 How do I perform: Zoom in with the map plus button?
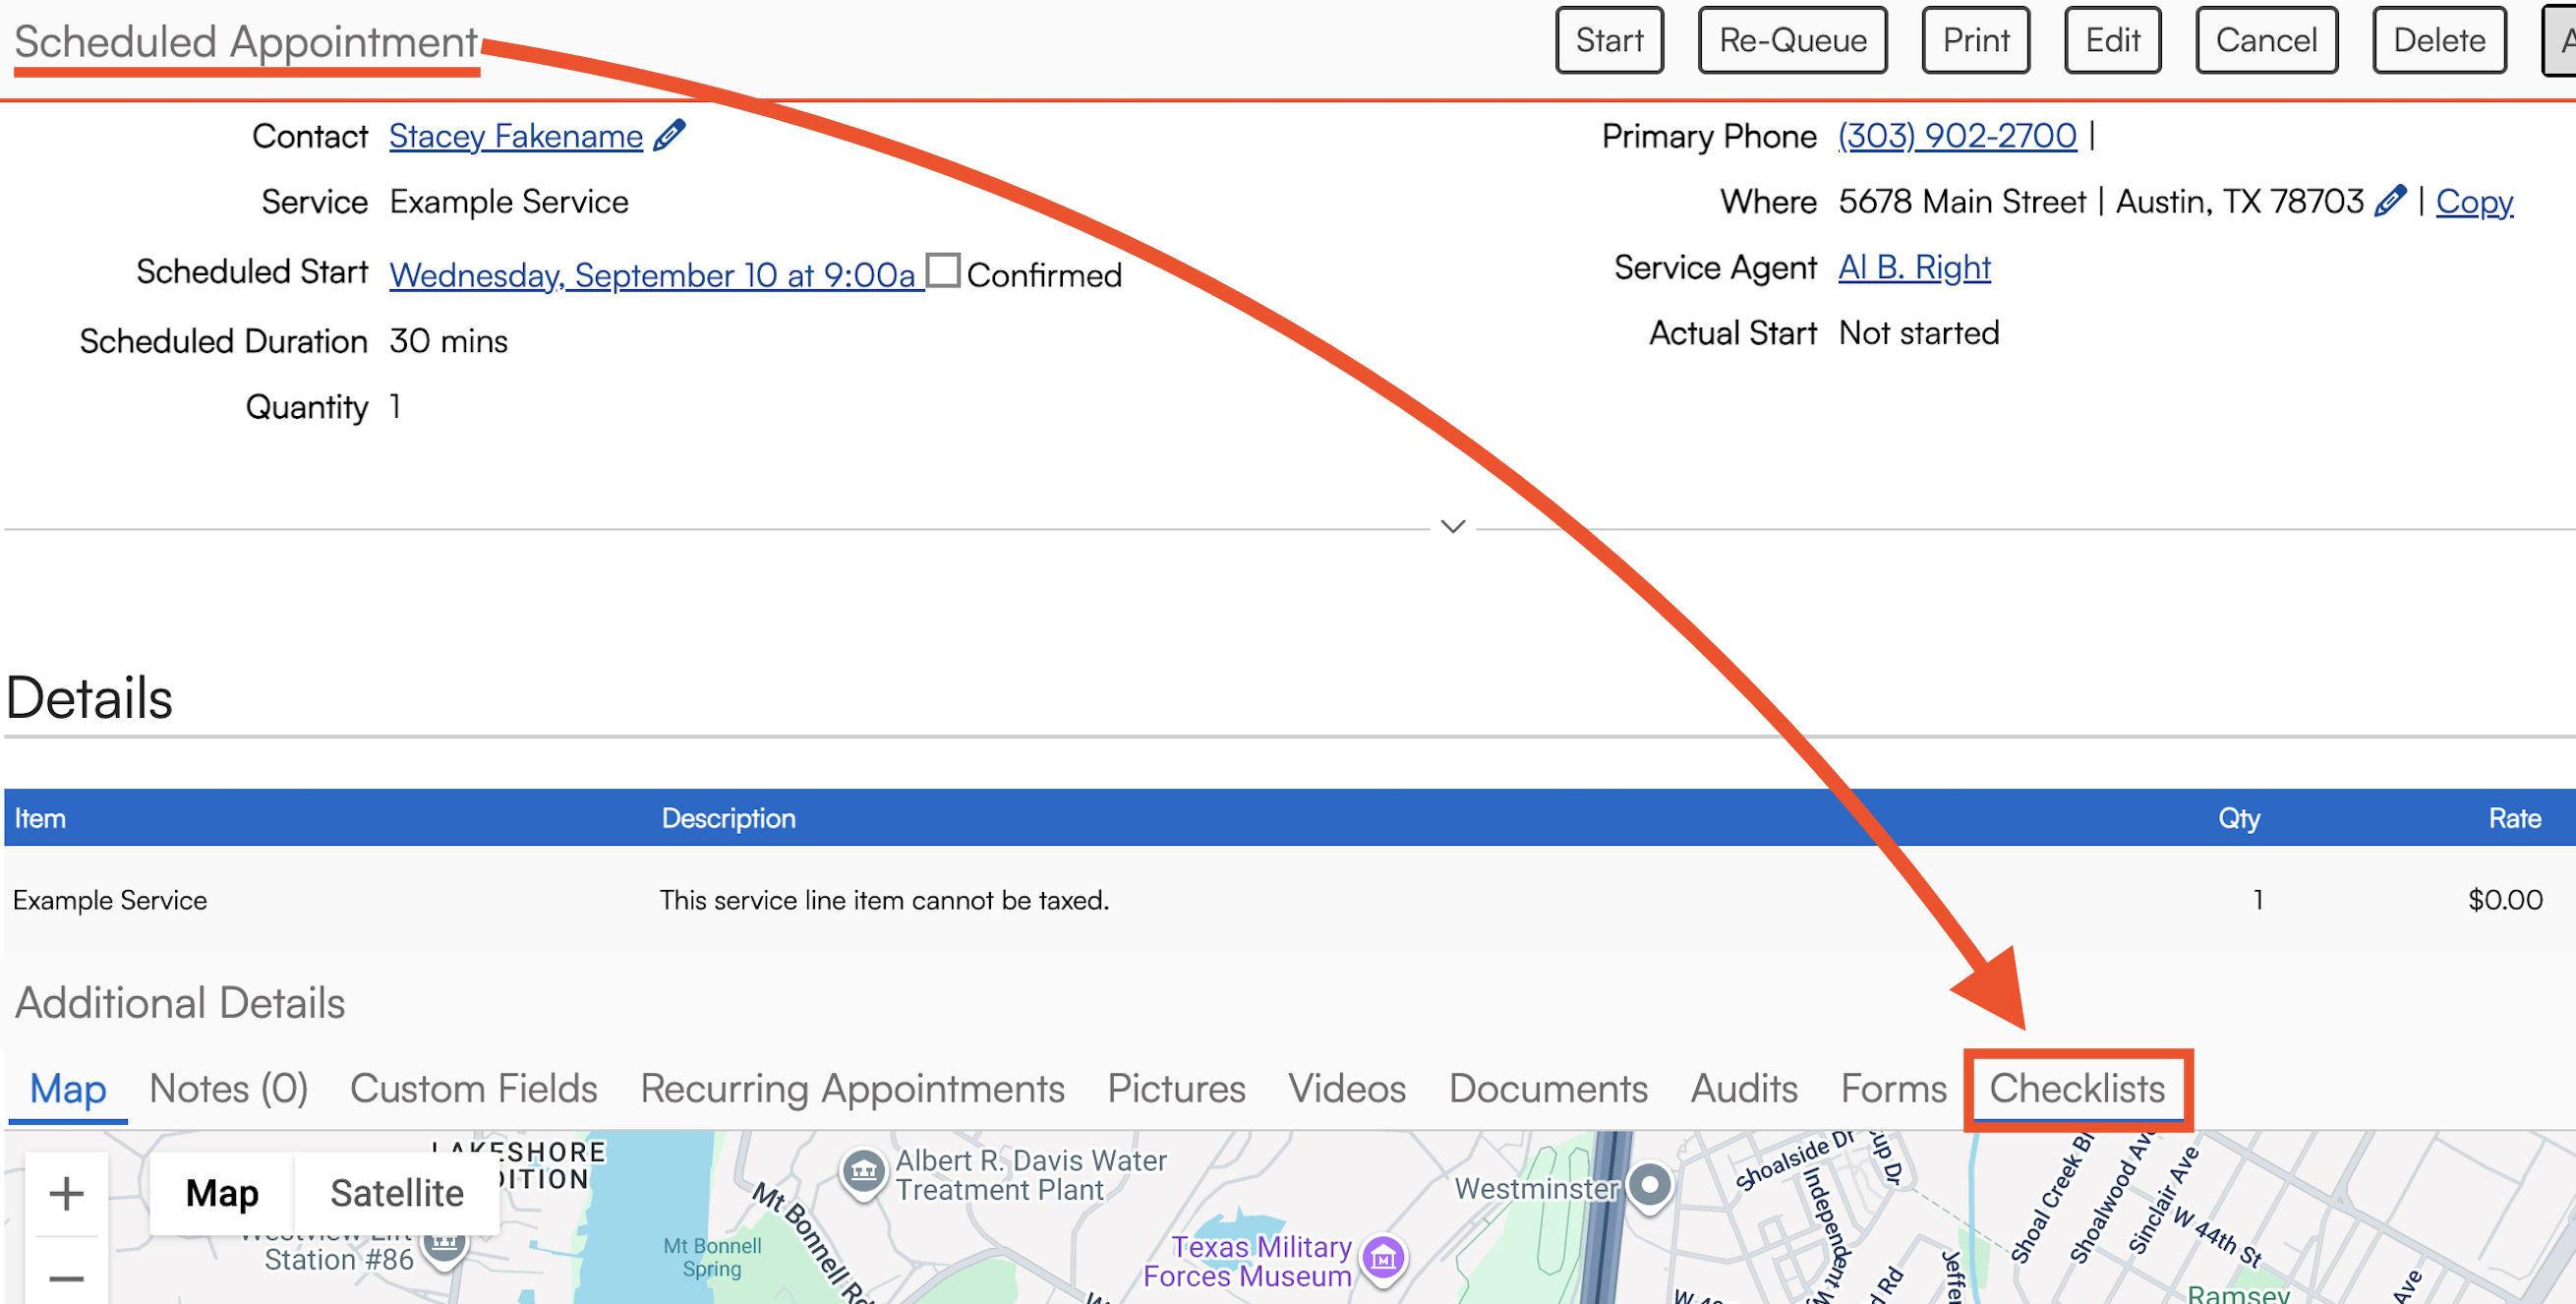66,1193
